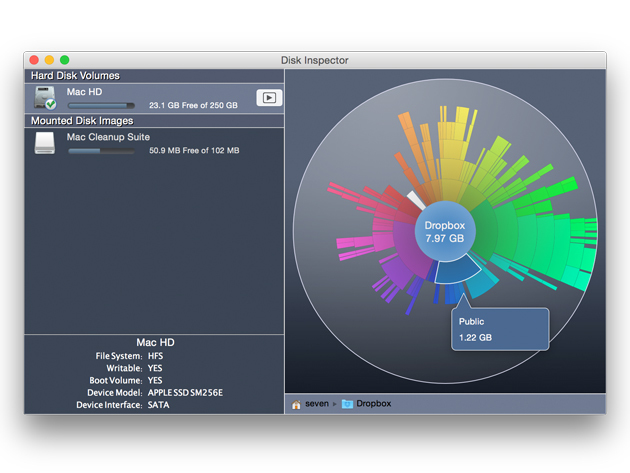Select the Mac HD volume name
Image resolution: width=630 pixels, height=473 pixels.
click(x=84, y=92)
